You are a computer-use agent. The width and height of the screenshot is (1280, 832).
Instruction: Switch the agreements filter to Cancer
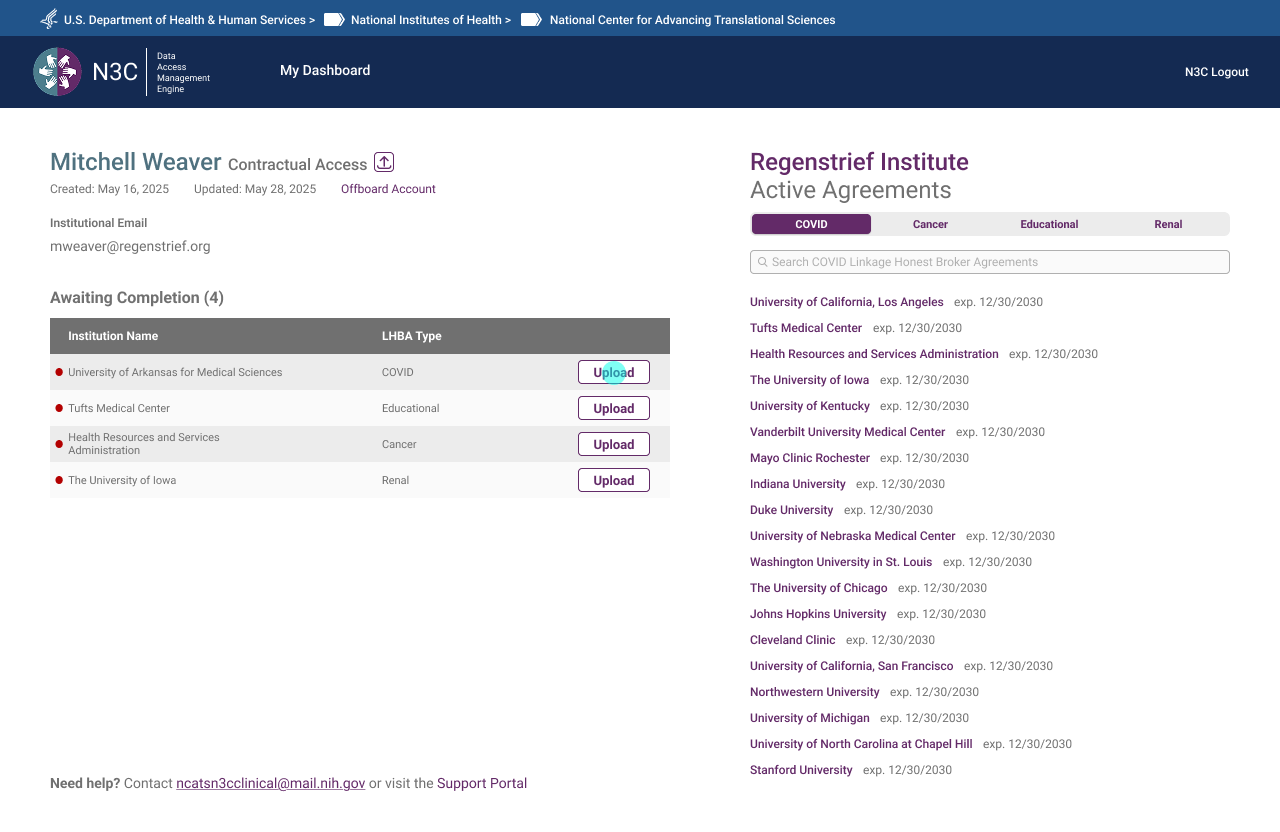click(x=930, y=224)
